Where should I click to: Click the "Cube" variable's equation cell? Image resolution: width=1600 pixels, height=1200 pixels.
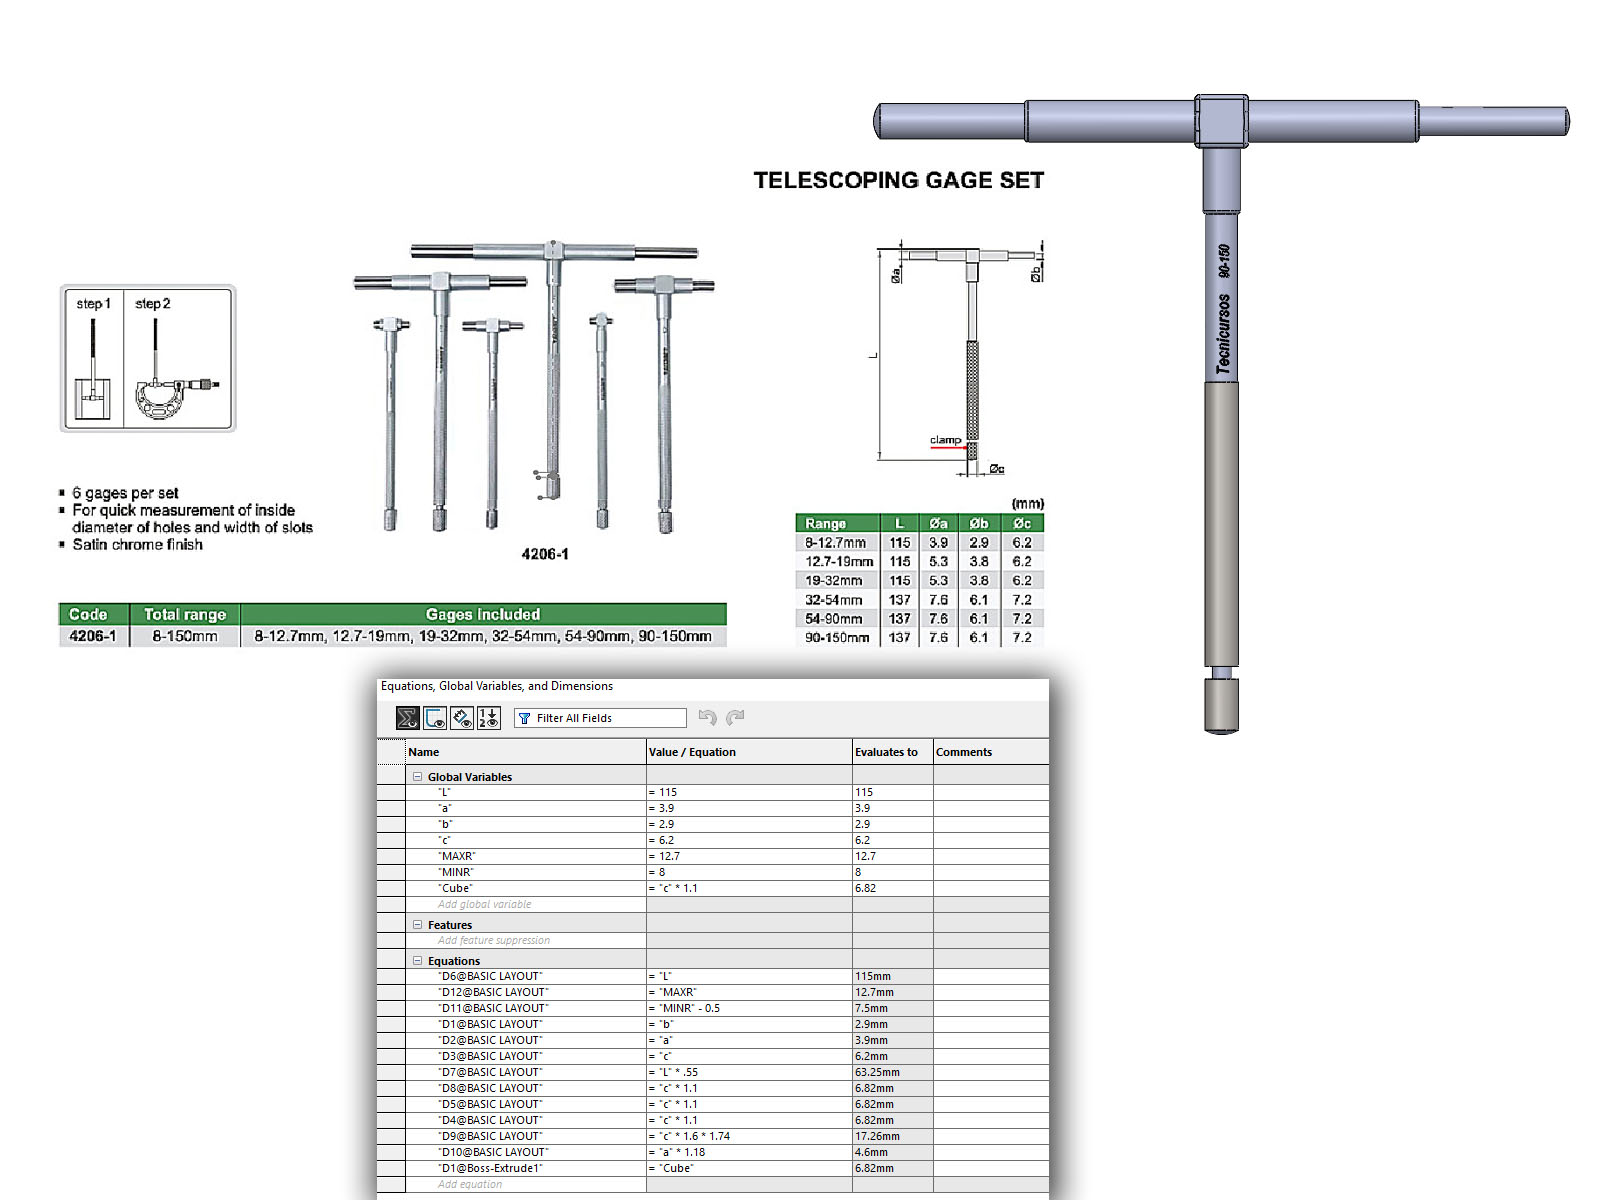(749, 888)
